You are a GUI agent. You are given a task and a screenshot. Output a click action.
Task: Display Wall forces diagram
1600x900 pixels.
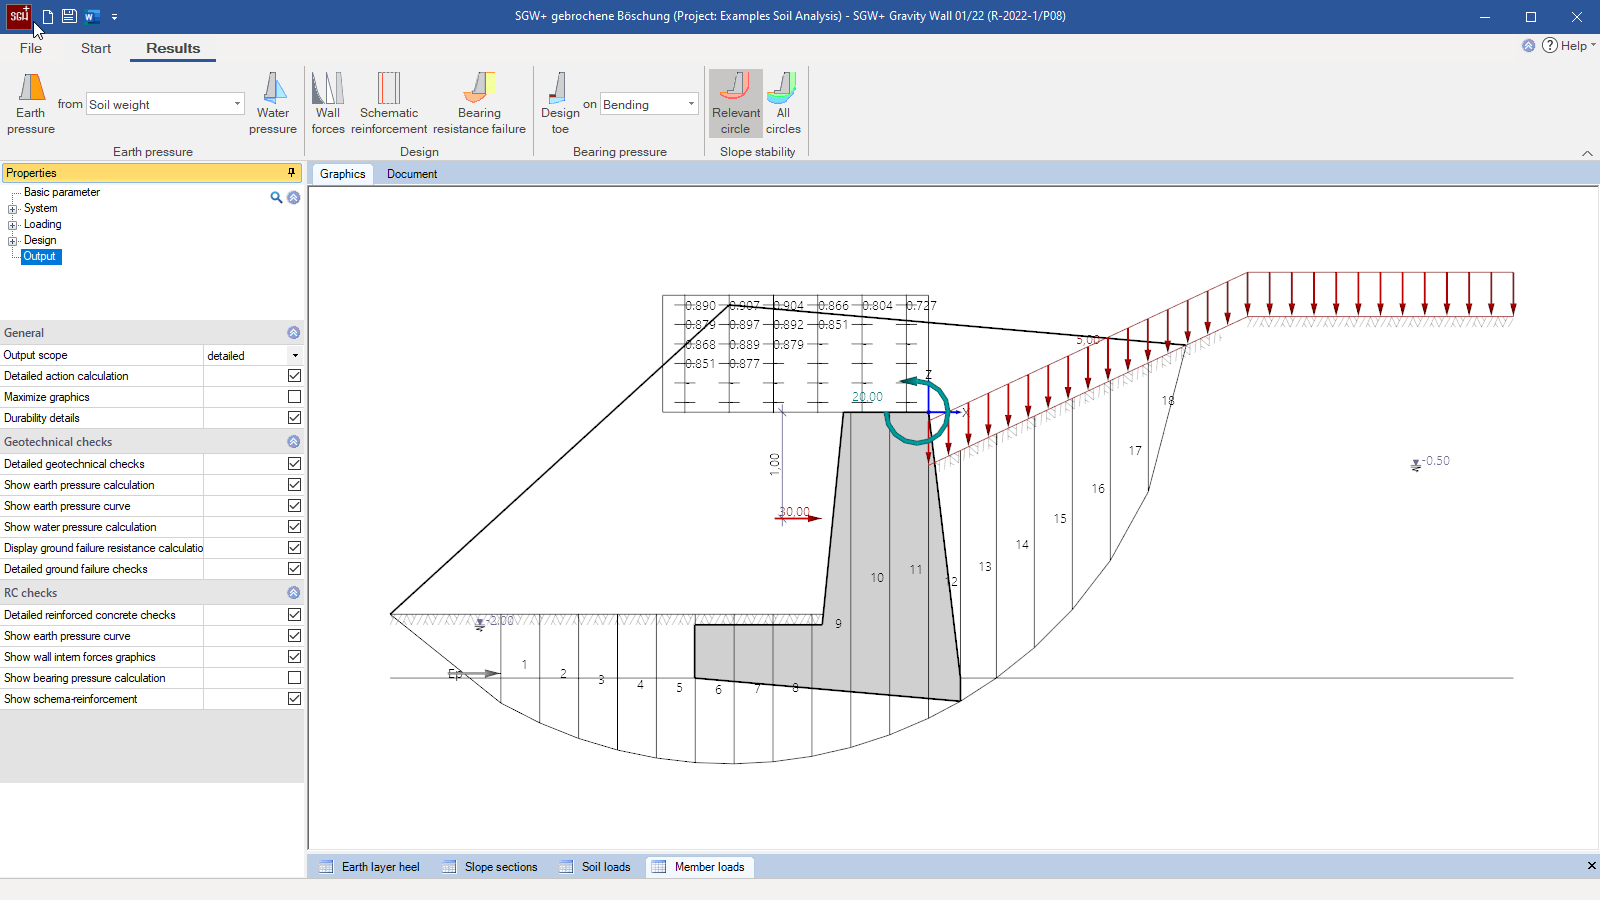[328, 103]
